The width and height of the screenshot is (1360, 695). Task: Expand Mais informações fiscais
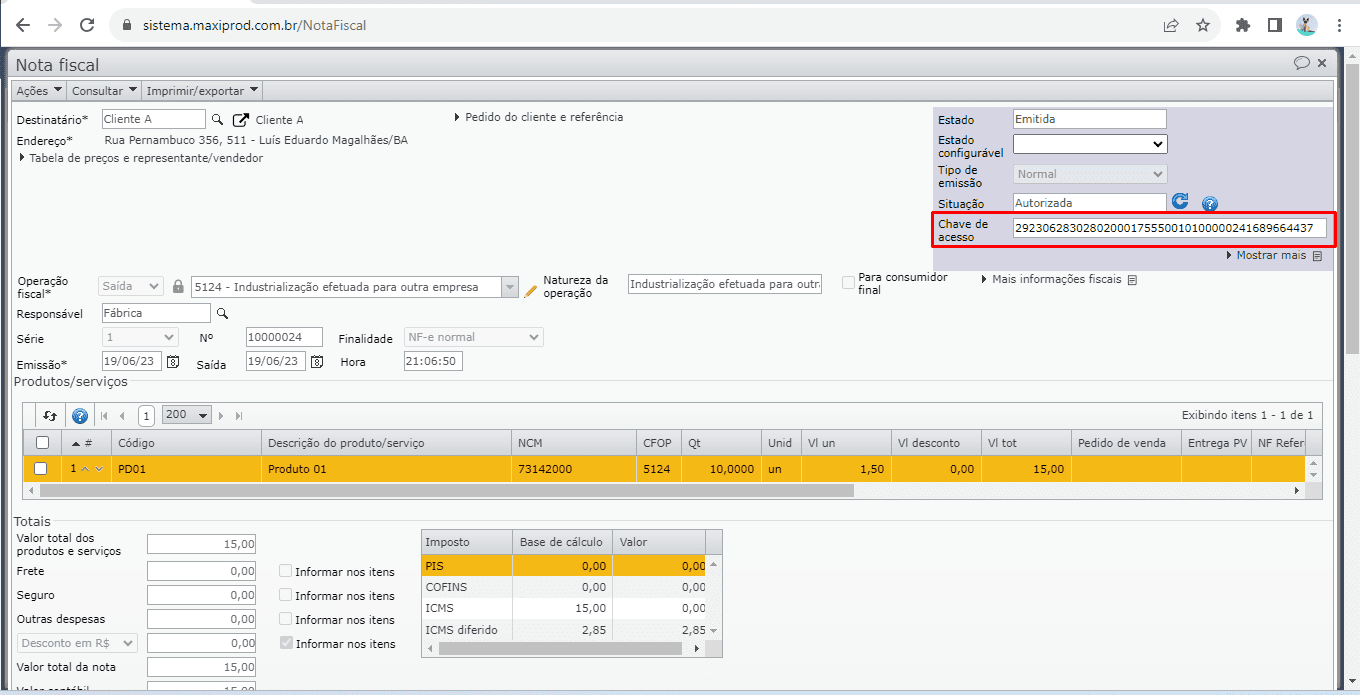point(1058,280)
